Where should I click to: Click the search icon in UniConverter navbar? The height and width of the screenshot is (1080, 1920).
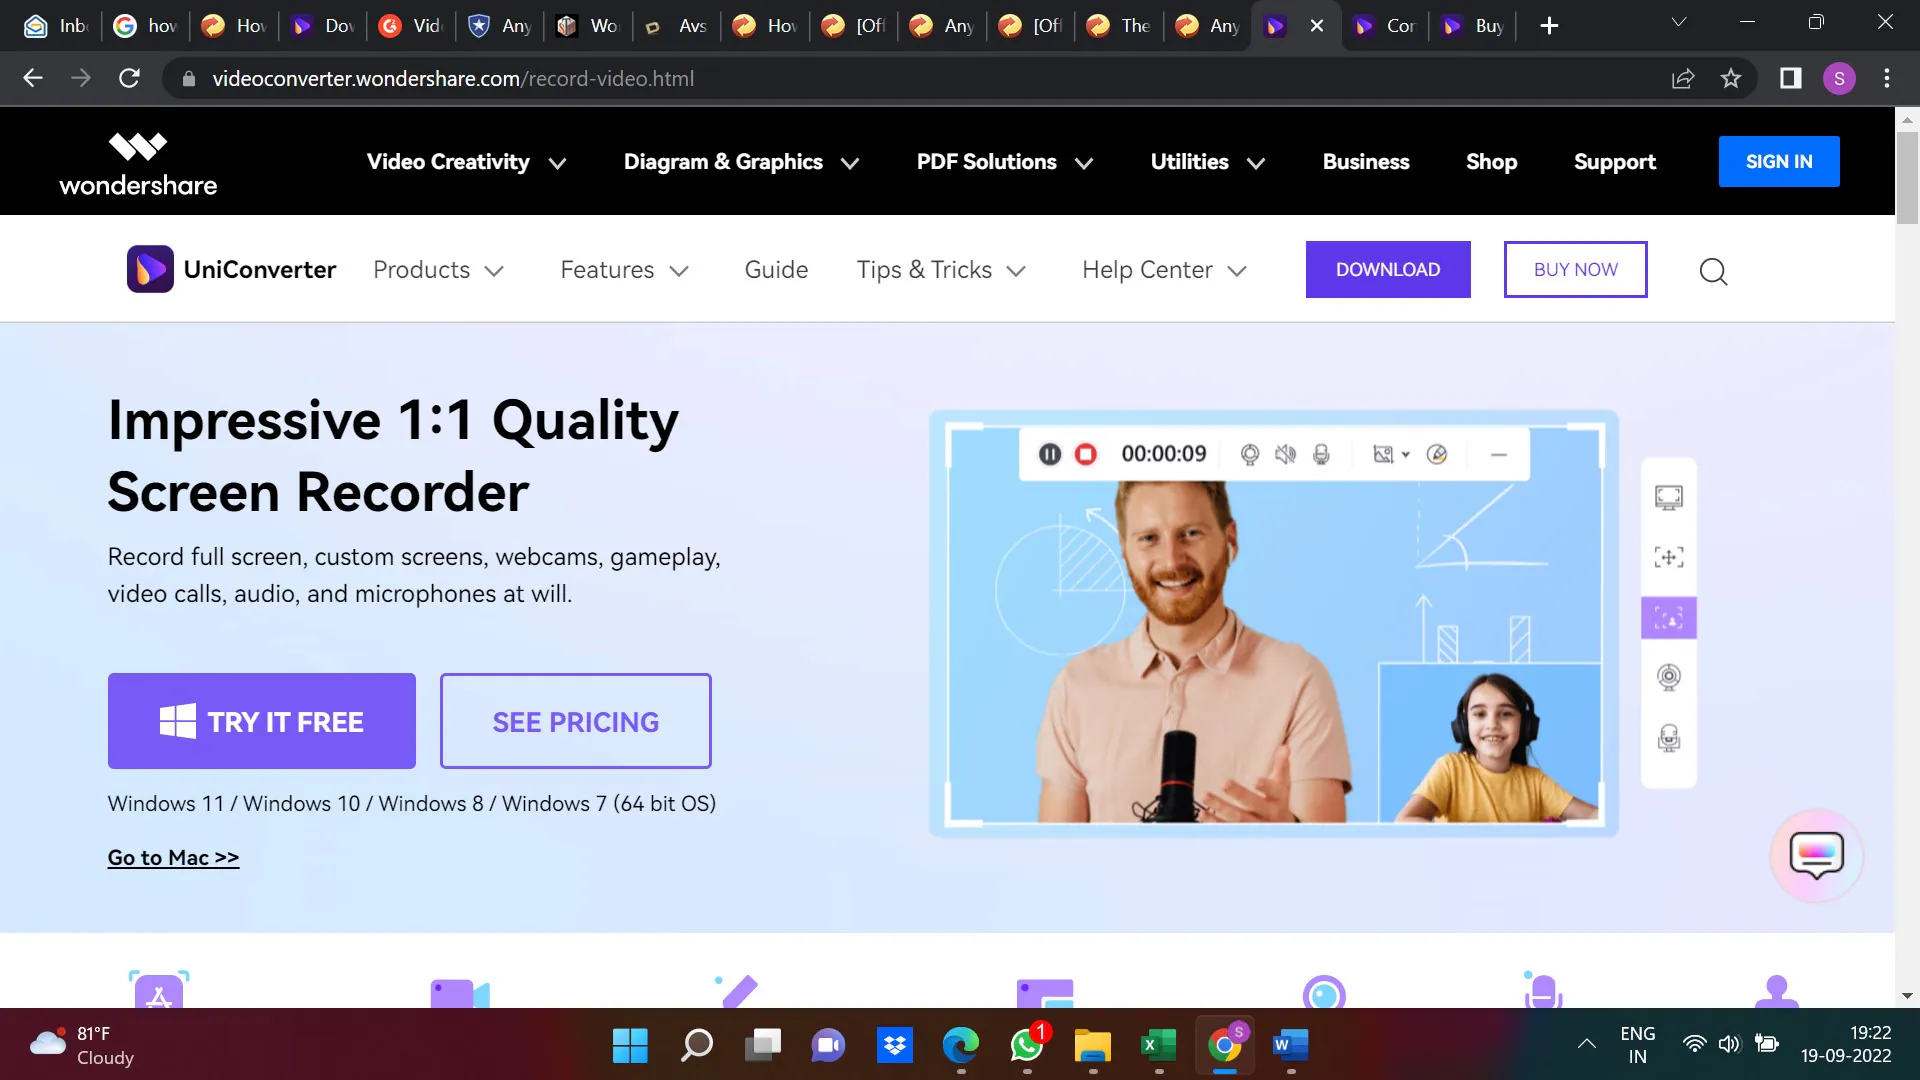click(x=1714, y=270)
